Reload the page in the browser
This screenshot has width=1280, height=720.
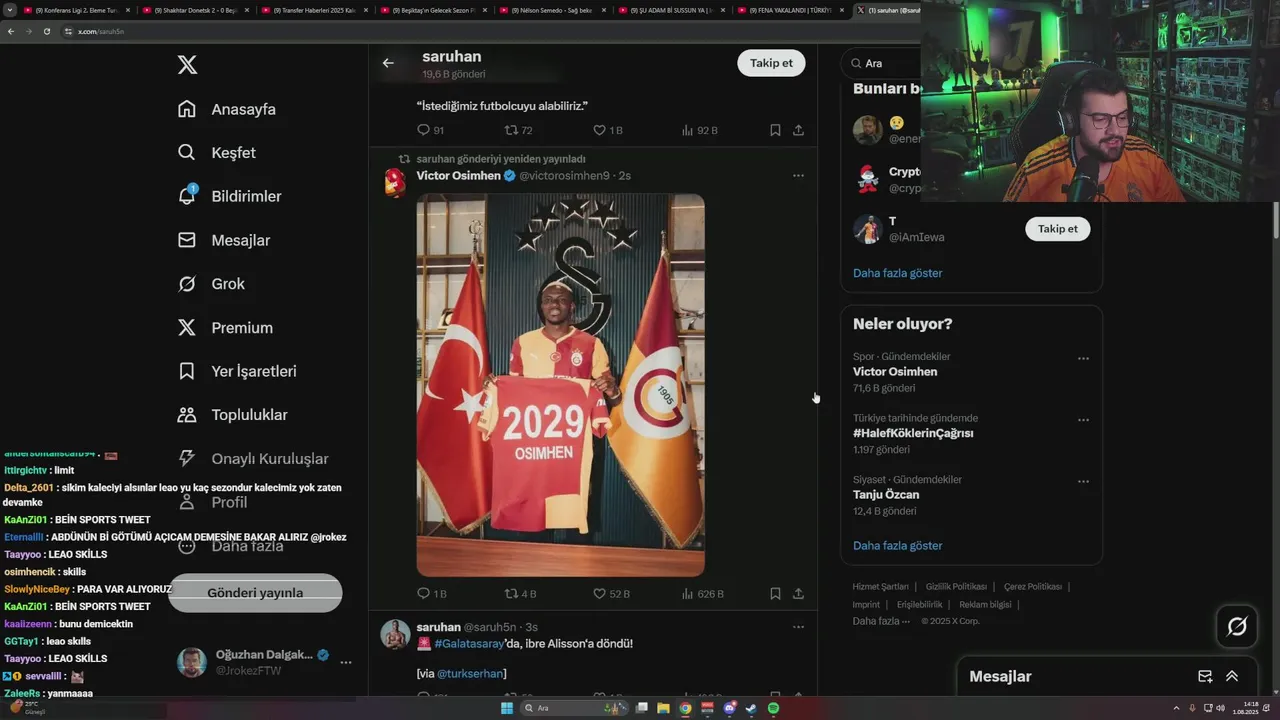point(46,32)
